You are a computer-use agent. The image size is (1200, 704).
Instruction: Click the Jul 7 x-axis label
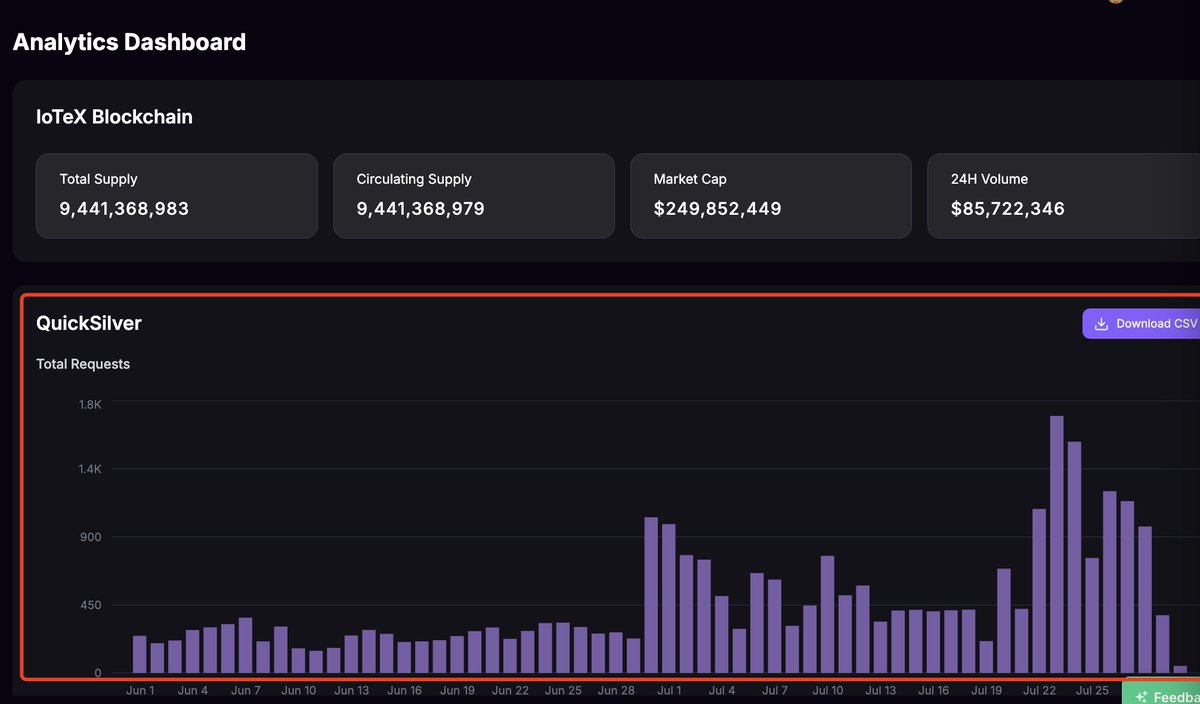774,690
